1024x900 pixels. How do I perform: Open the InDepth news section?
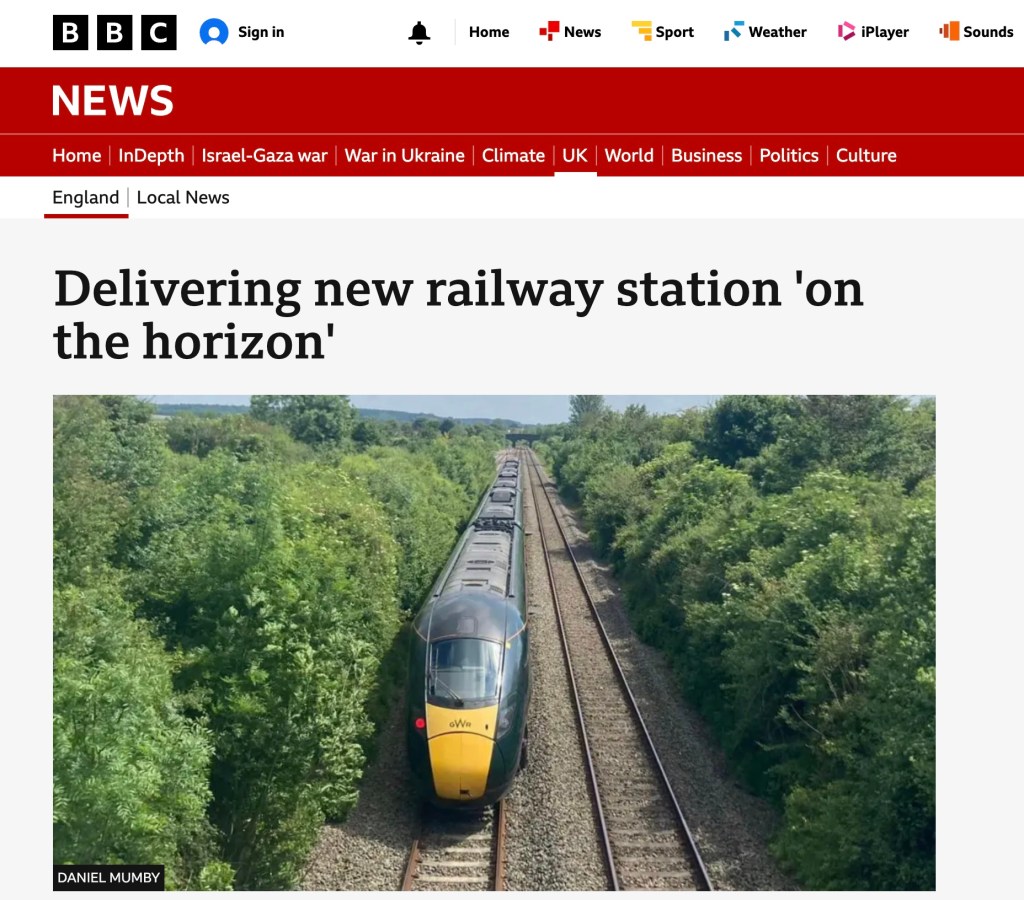pyautogui.click(x=151, y=155)
